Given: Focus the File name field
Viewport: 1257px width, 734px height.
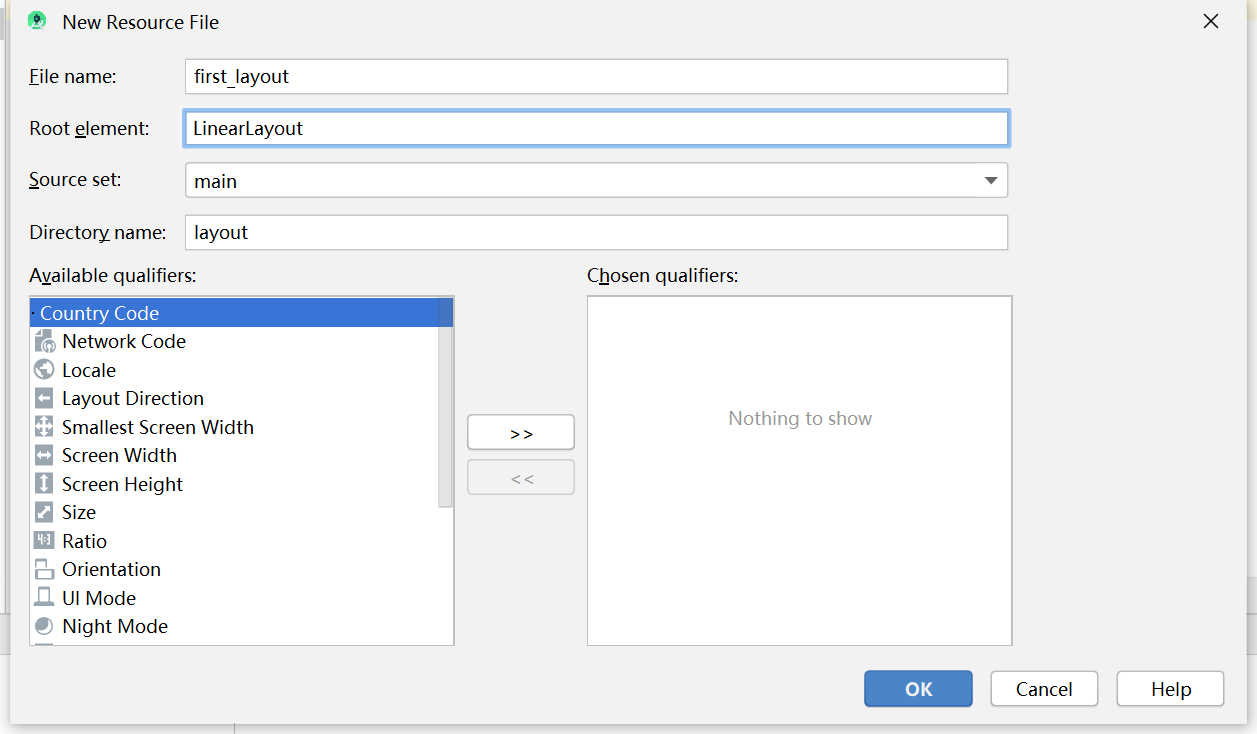Looking at the screenshot, I should coord(596,77).
